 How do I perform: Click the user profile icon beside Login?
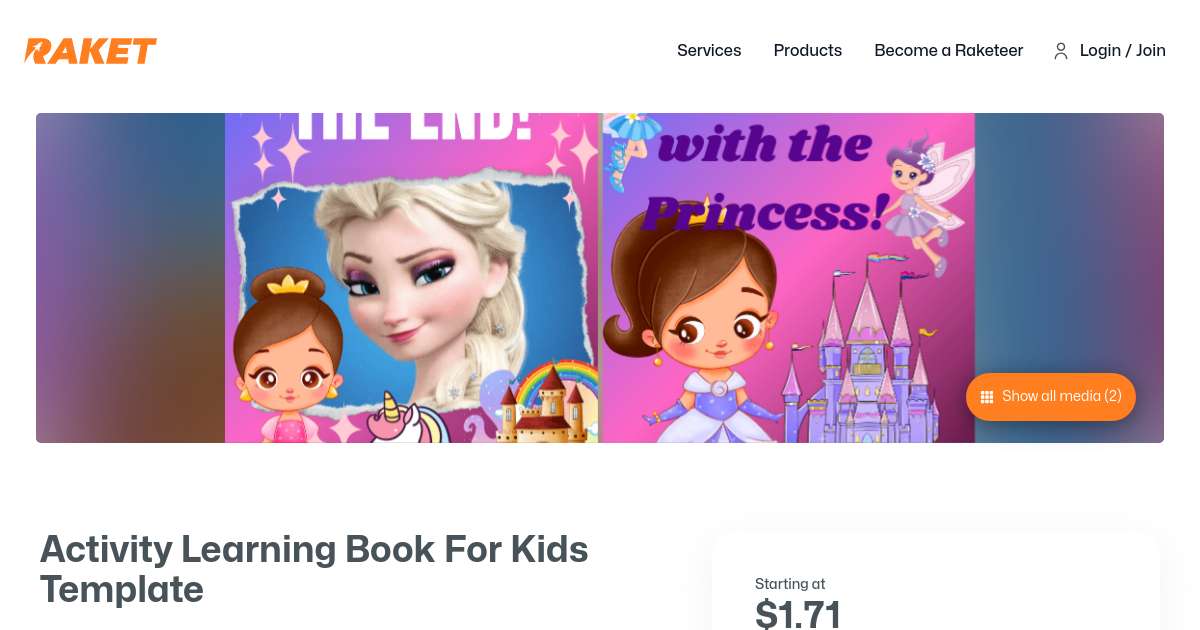(1061, 51)
